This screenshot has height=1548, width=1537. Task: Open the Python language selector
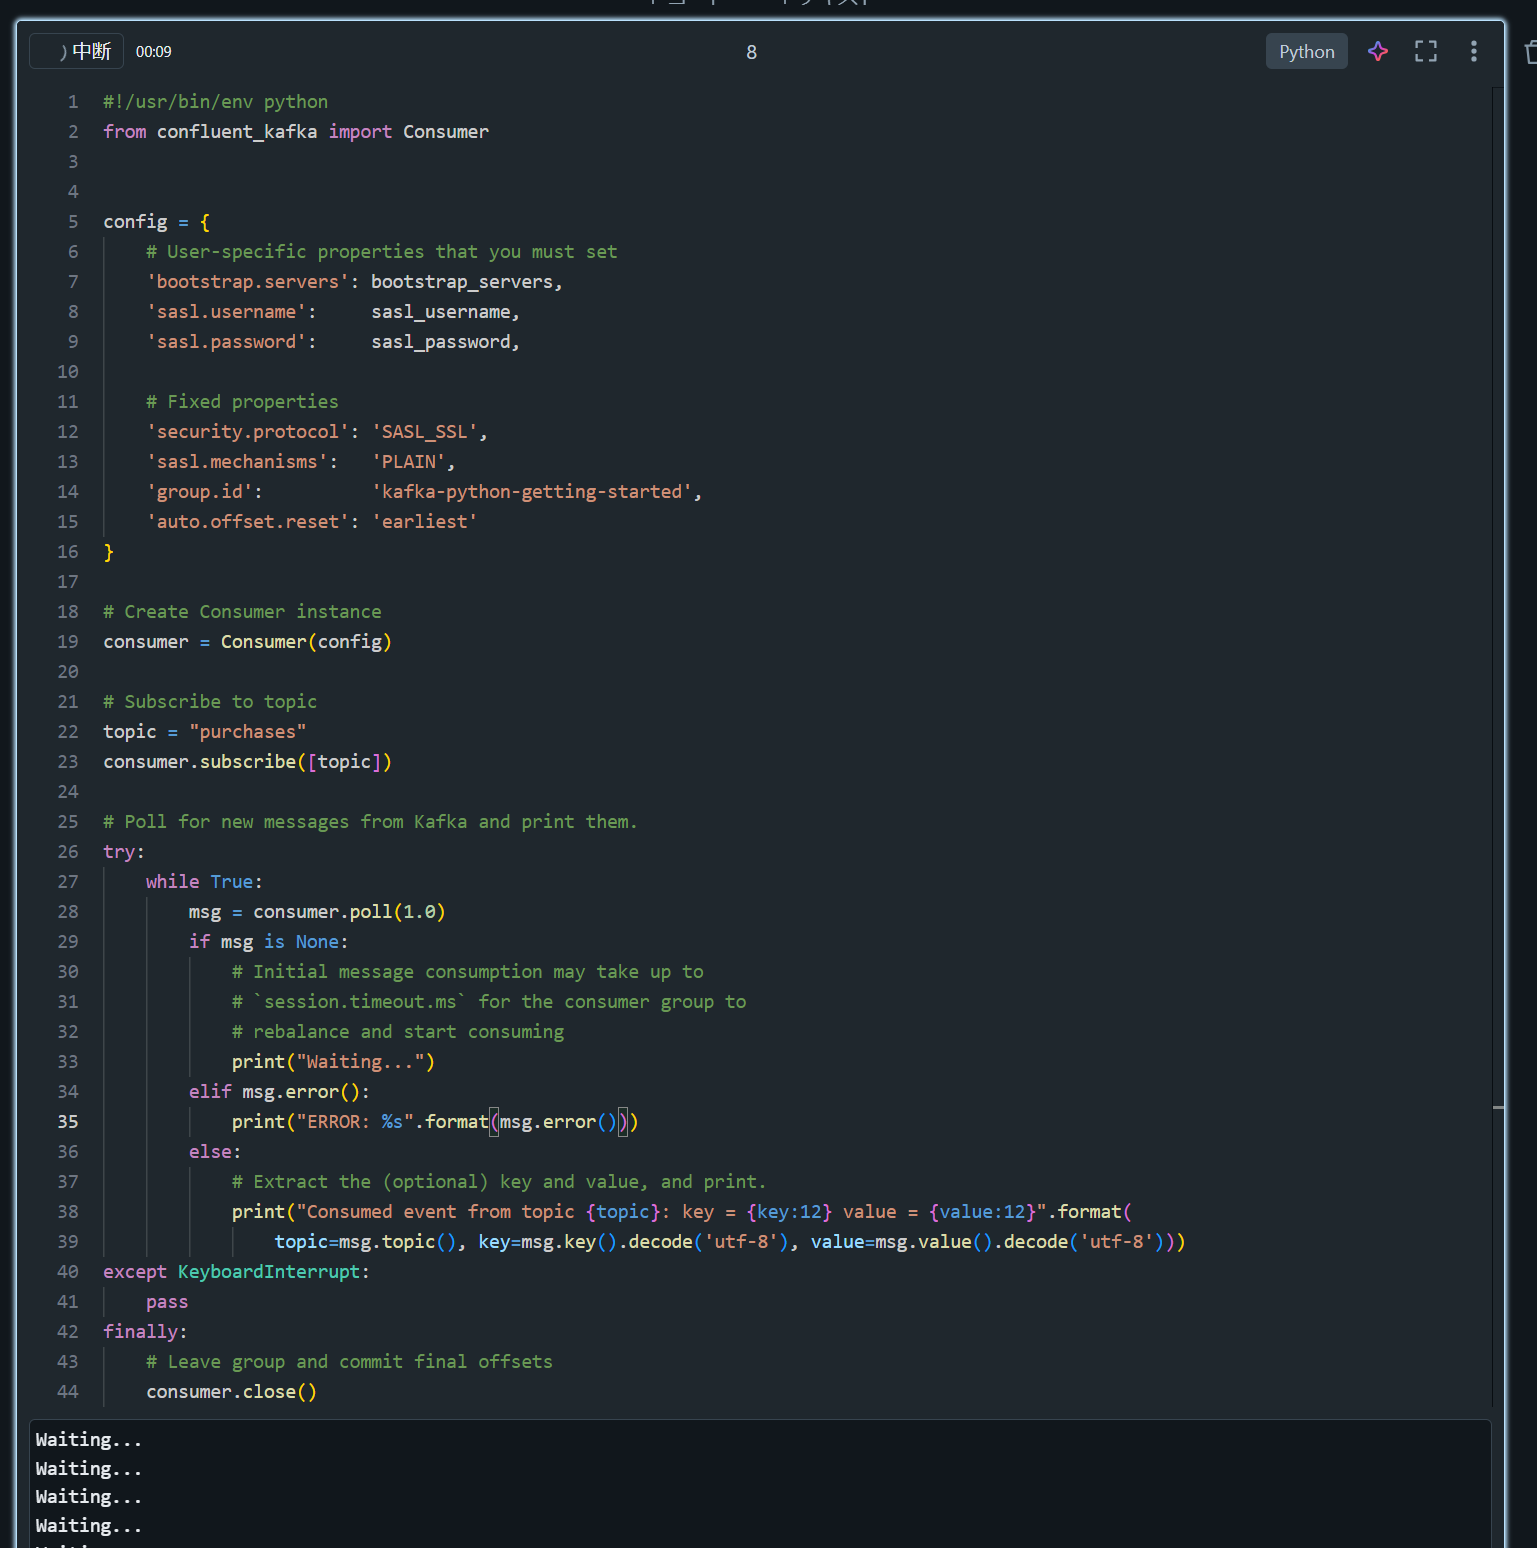click(1306, 51)
